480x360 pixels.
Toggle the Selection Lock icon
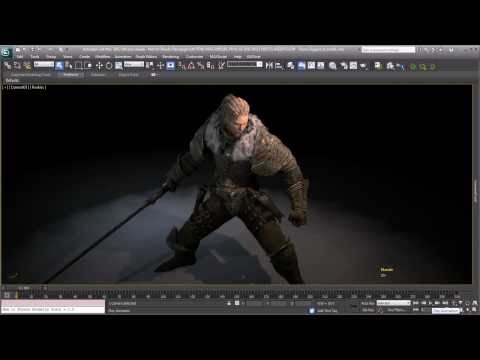coord(229,303)
